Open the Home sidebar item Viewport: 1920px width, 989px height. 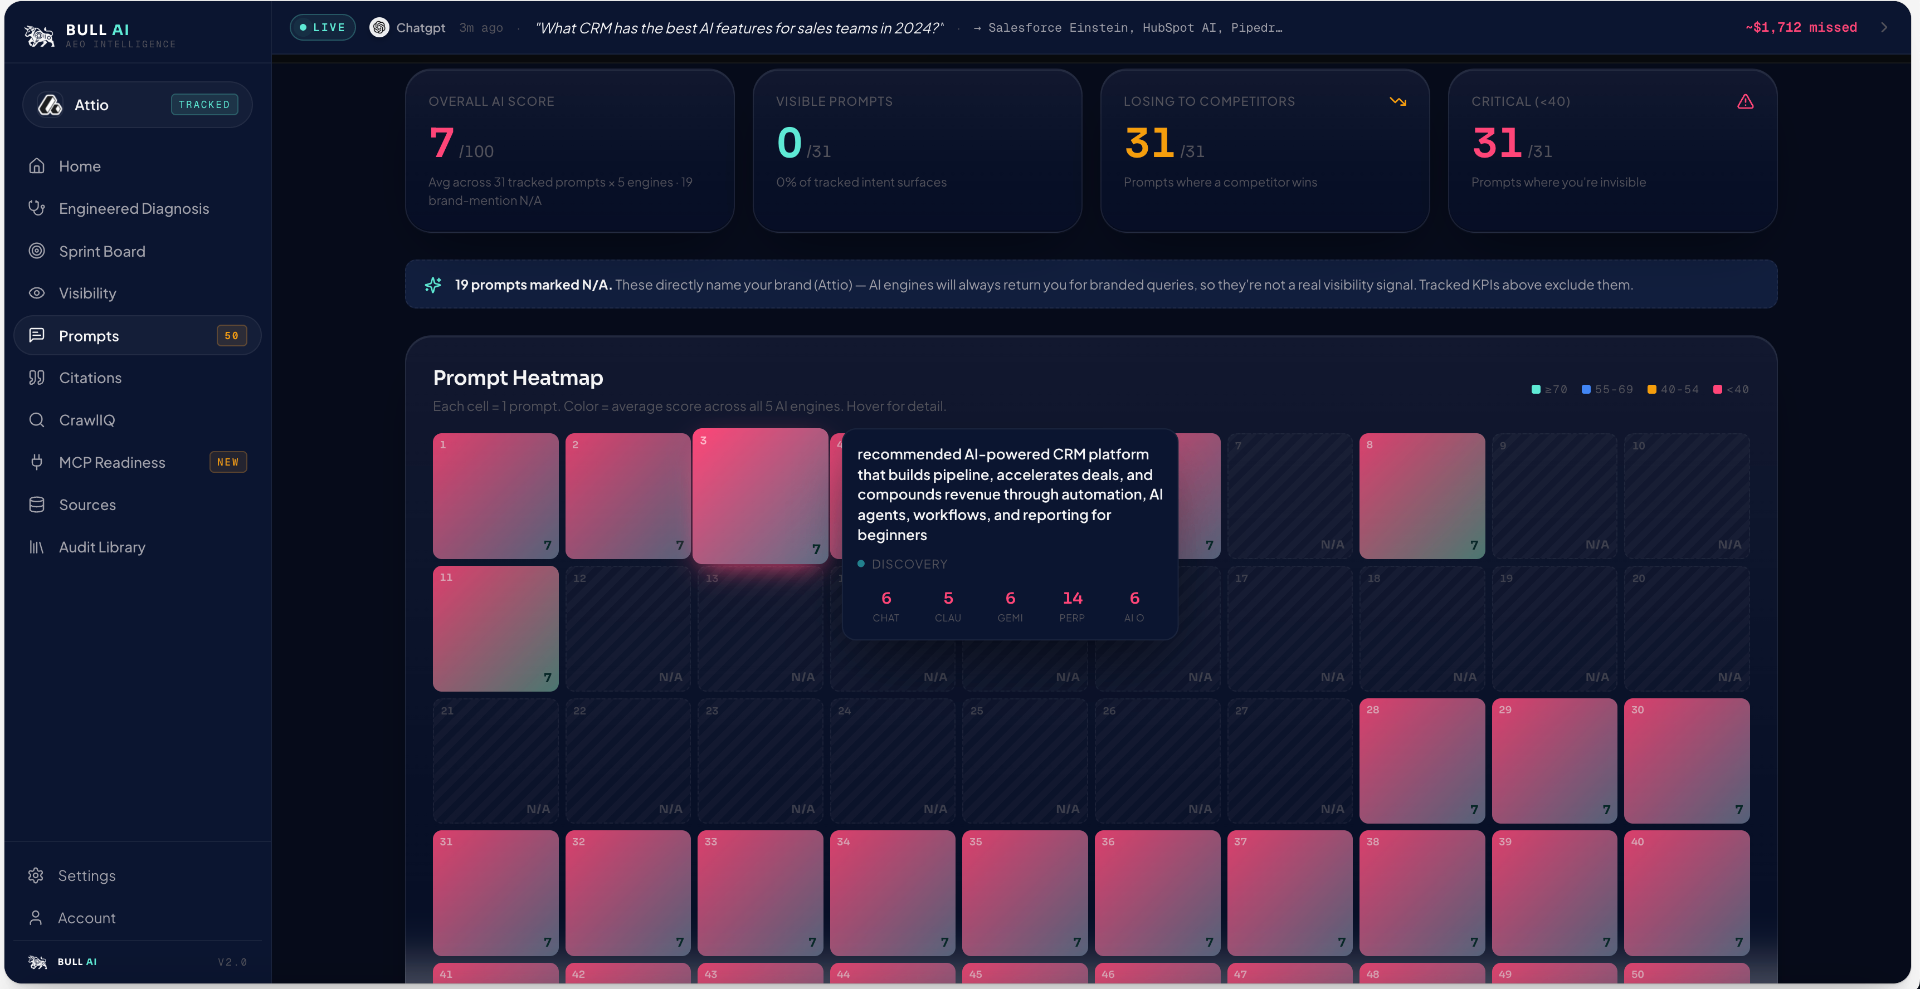tap(137, 166)
